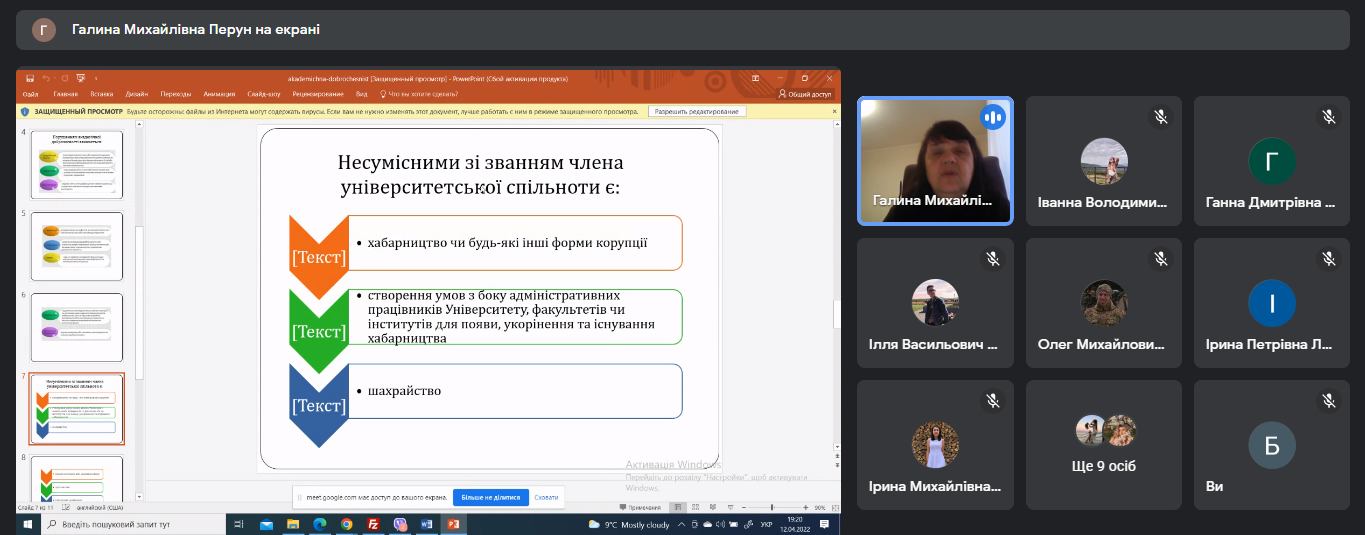The image size is (1365, 535).
Task: Click the Save icon in PowerPoint's quick access toolbar
Action: pyautogui.click(x=30, y=78)
